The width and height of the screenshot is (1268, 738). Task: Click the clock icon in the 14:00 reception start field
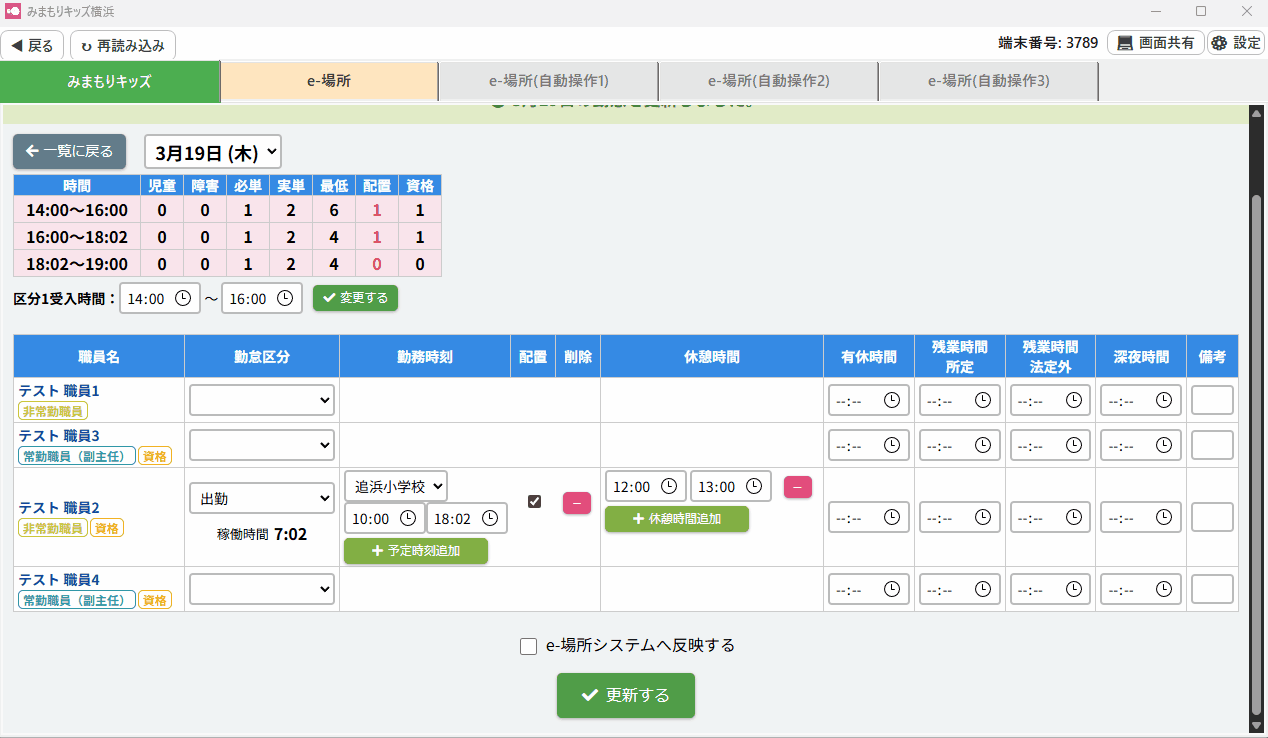(183, 298)
